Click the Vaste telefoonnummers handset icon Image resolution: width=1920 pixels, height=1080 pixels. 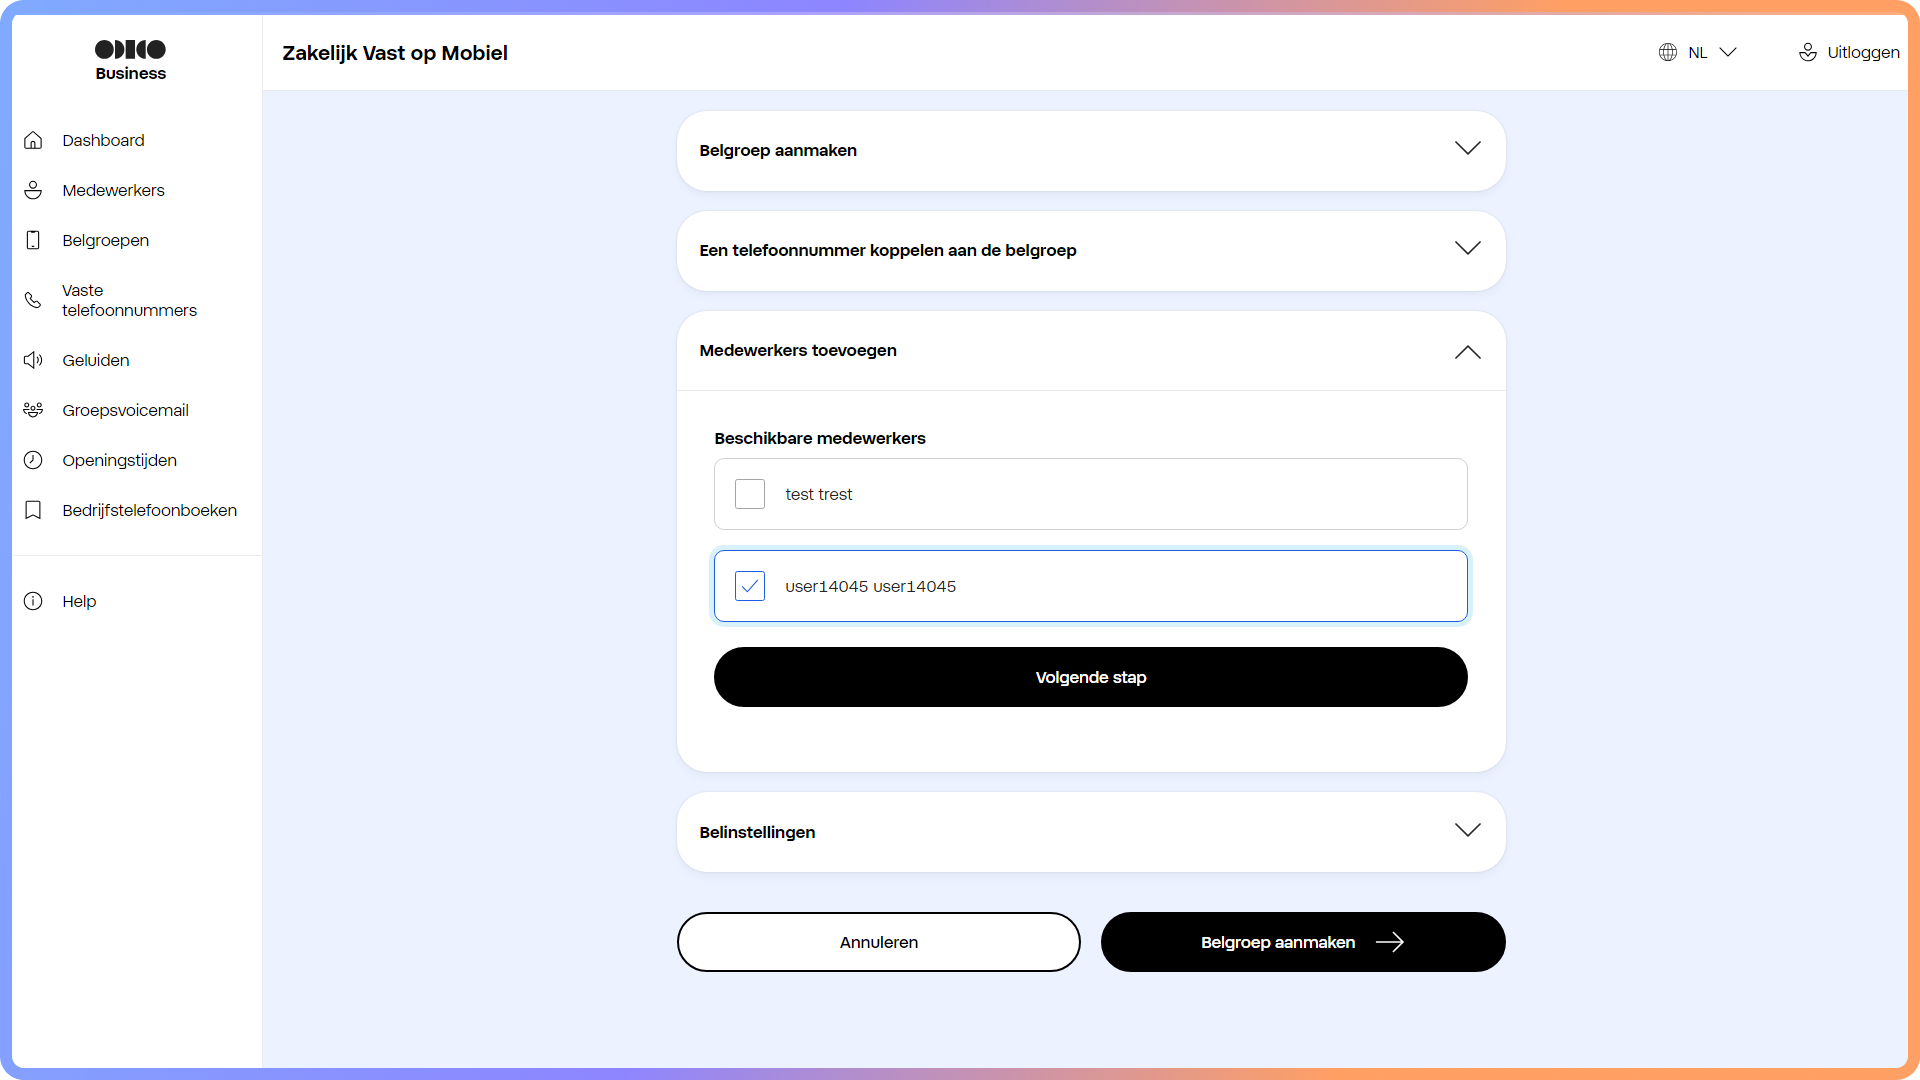click(33, 300)
